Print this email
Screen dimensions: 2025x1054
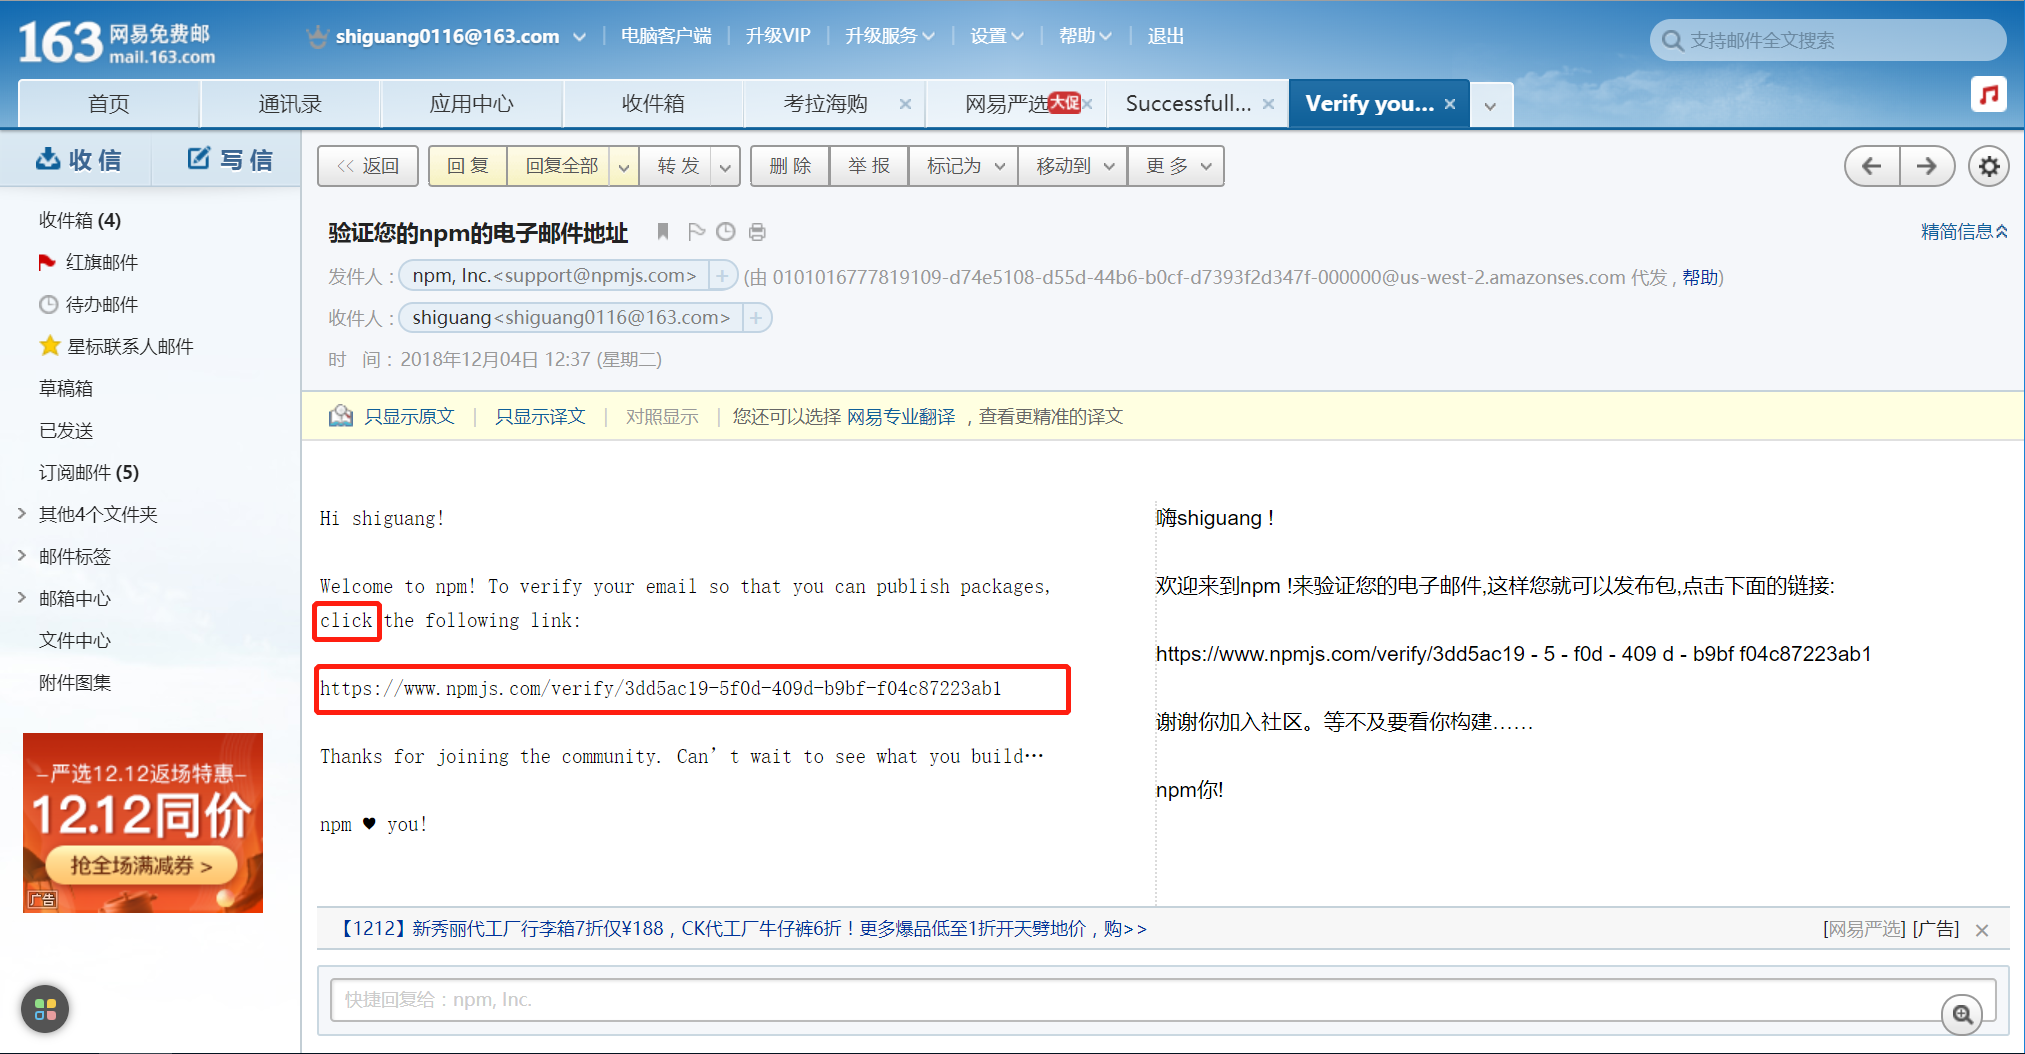coord(757,232)
